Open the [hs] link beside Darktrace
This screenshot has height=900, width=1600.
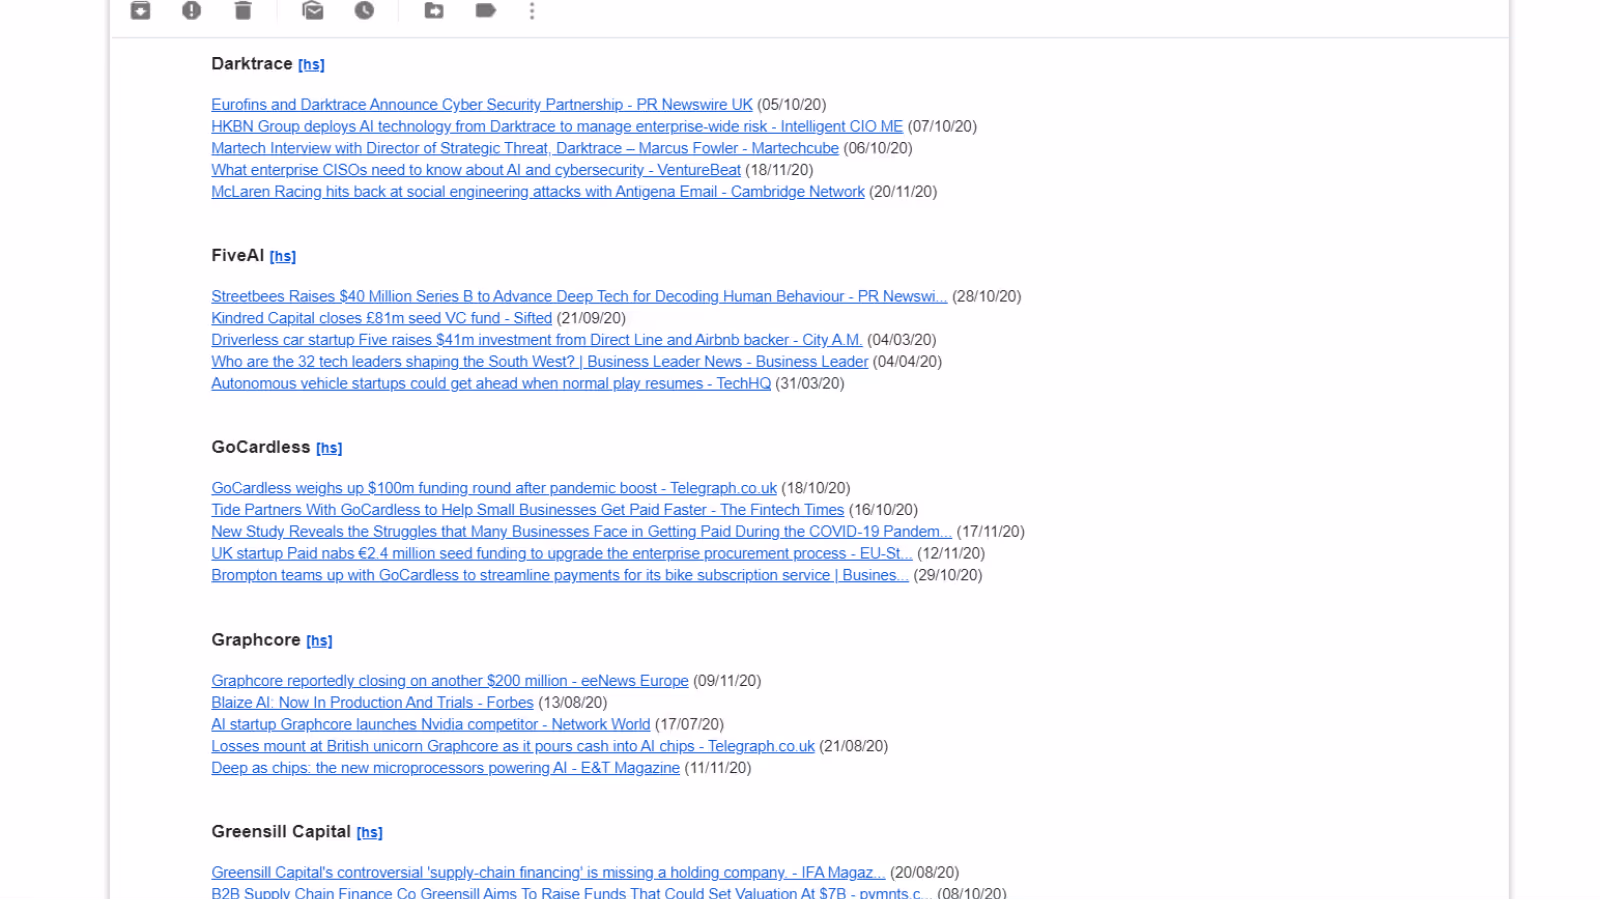click(x=311, y=64)
